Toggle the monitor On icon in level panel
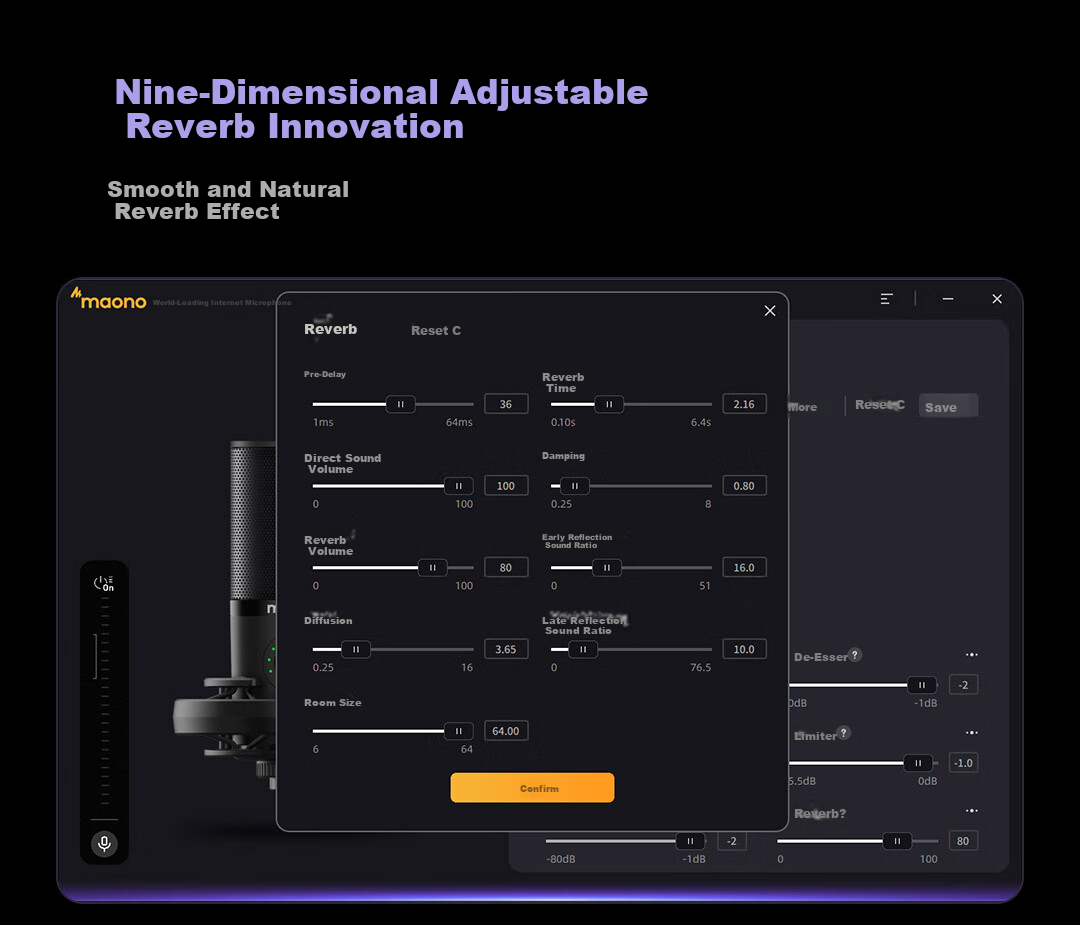 click(104, 583)
